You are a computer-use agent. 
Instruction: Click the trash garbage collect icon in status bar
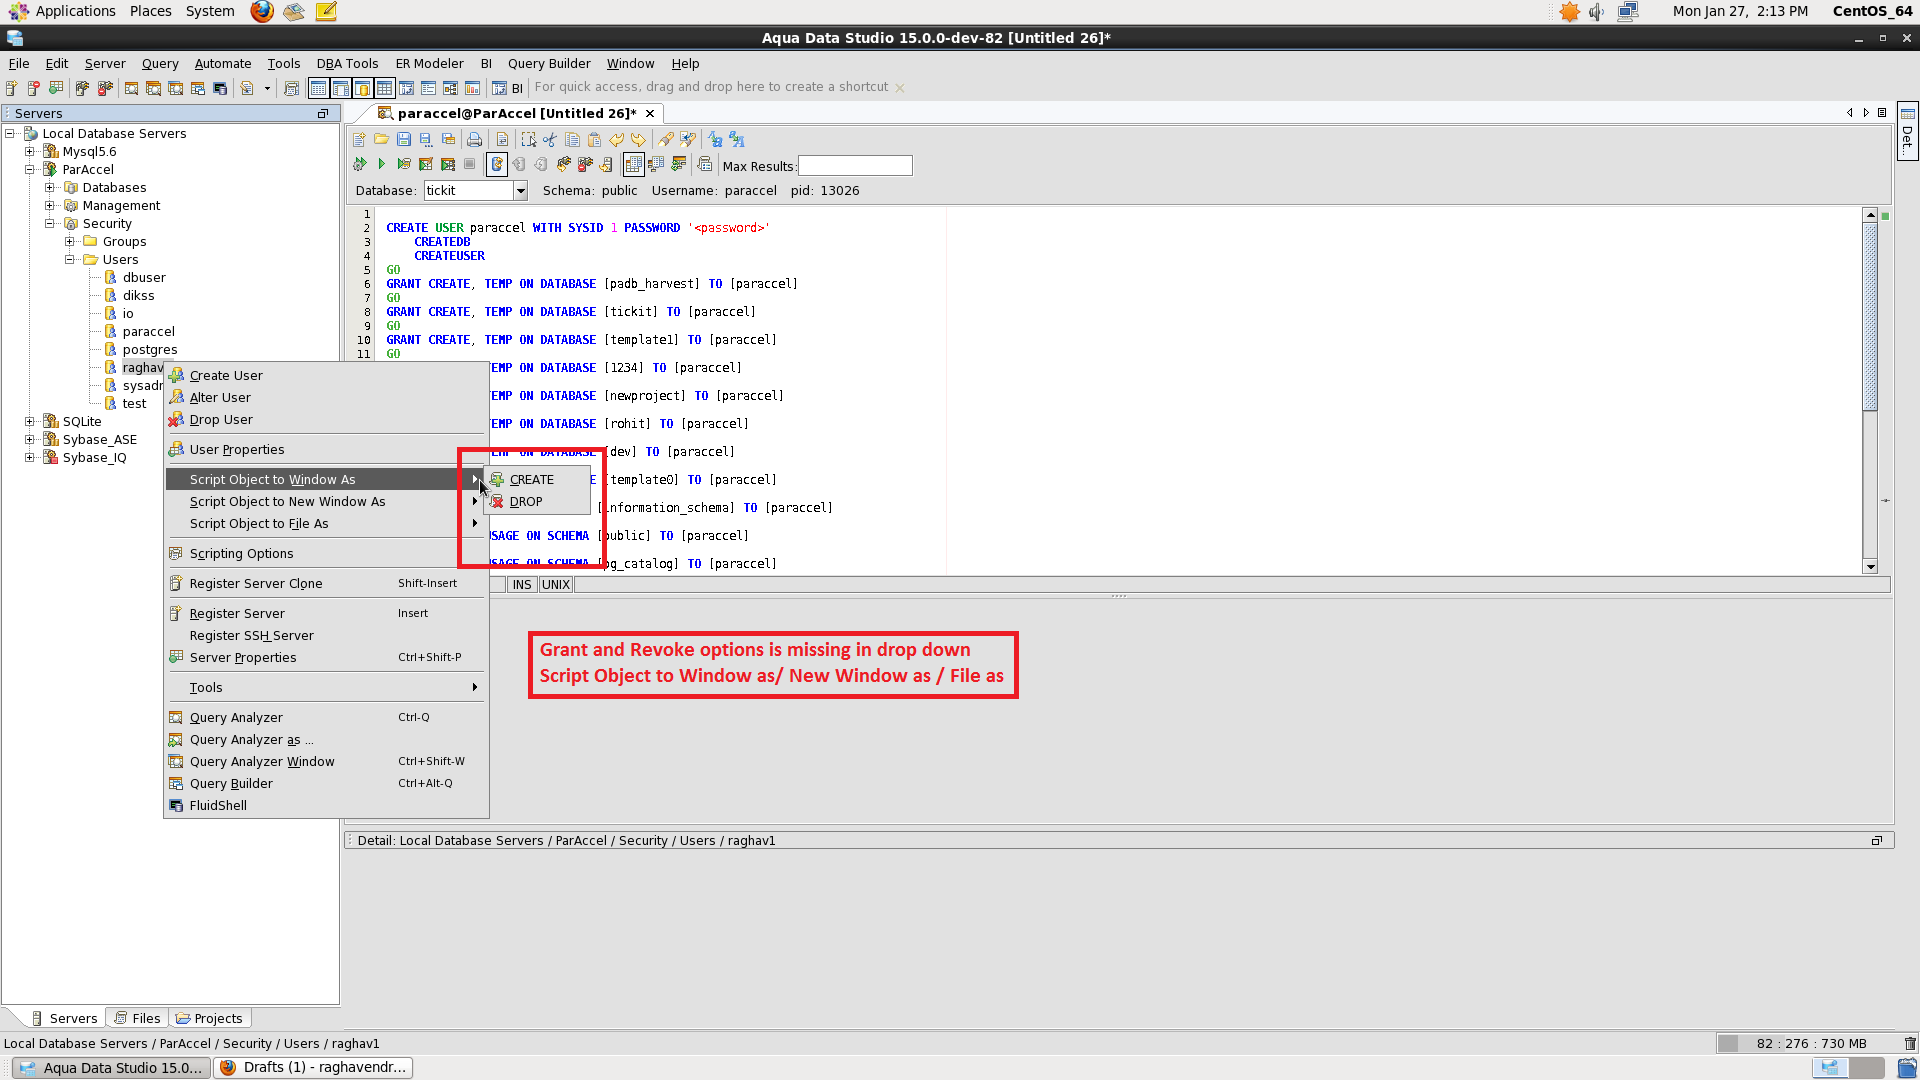(1910, 1043)
